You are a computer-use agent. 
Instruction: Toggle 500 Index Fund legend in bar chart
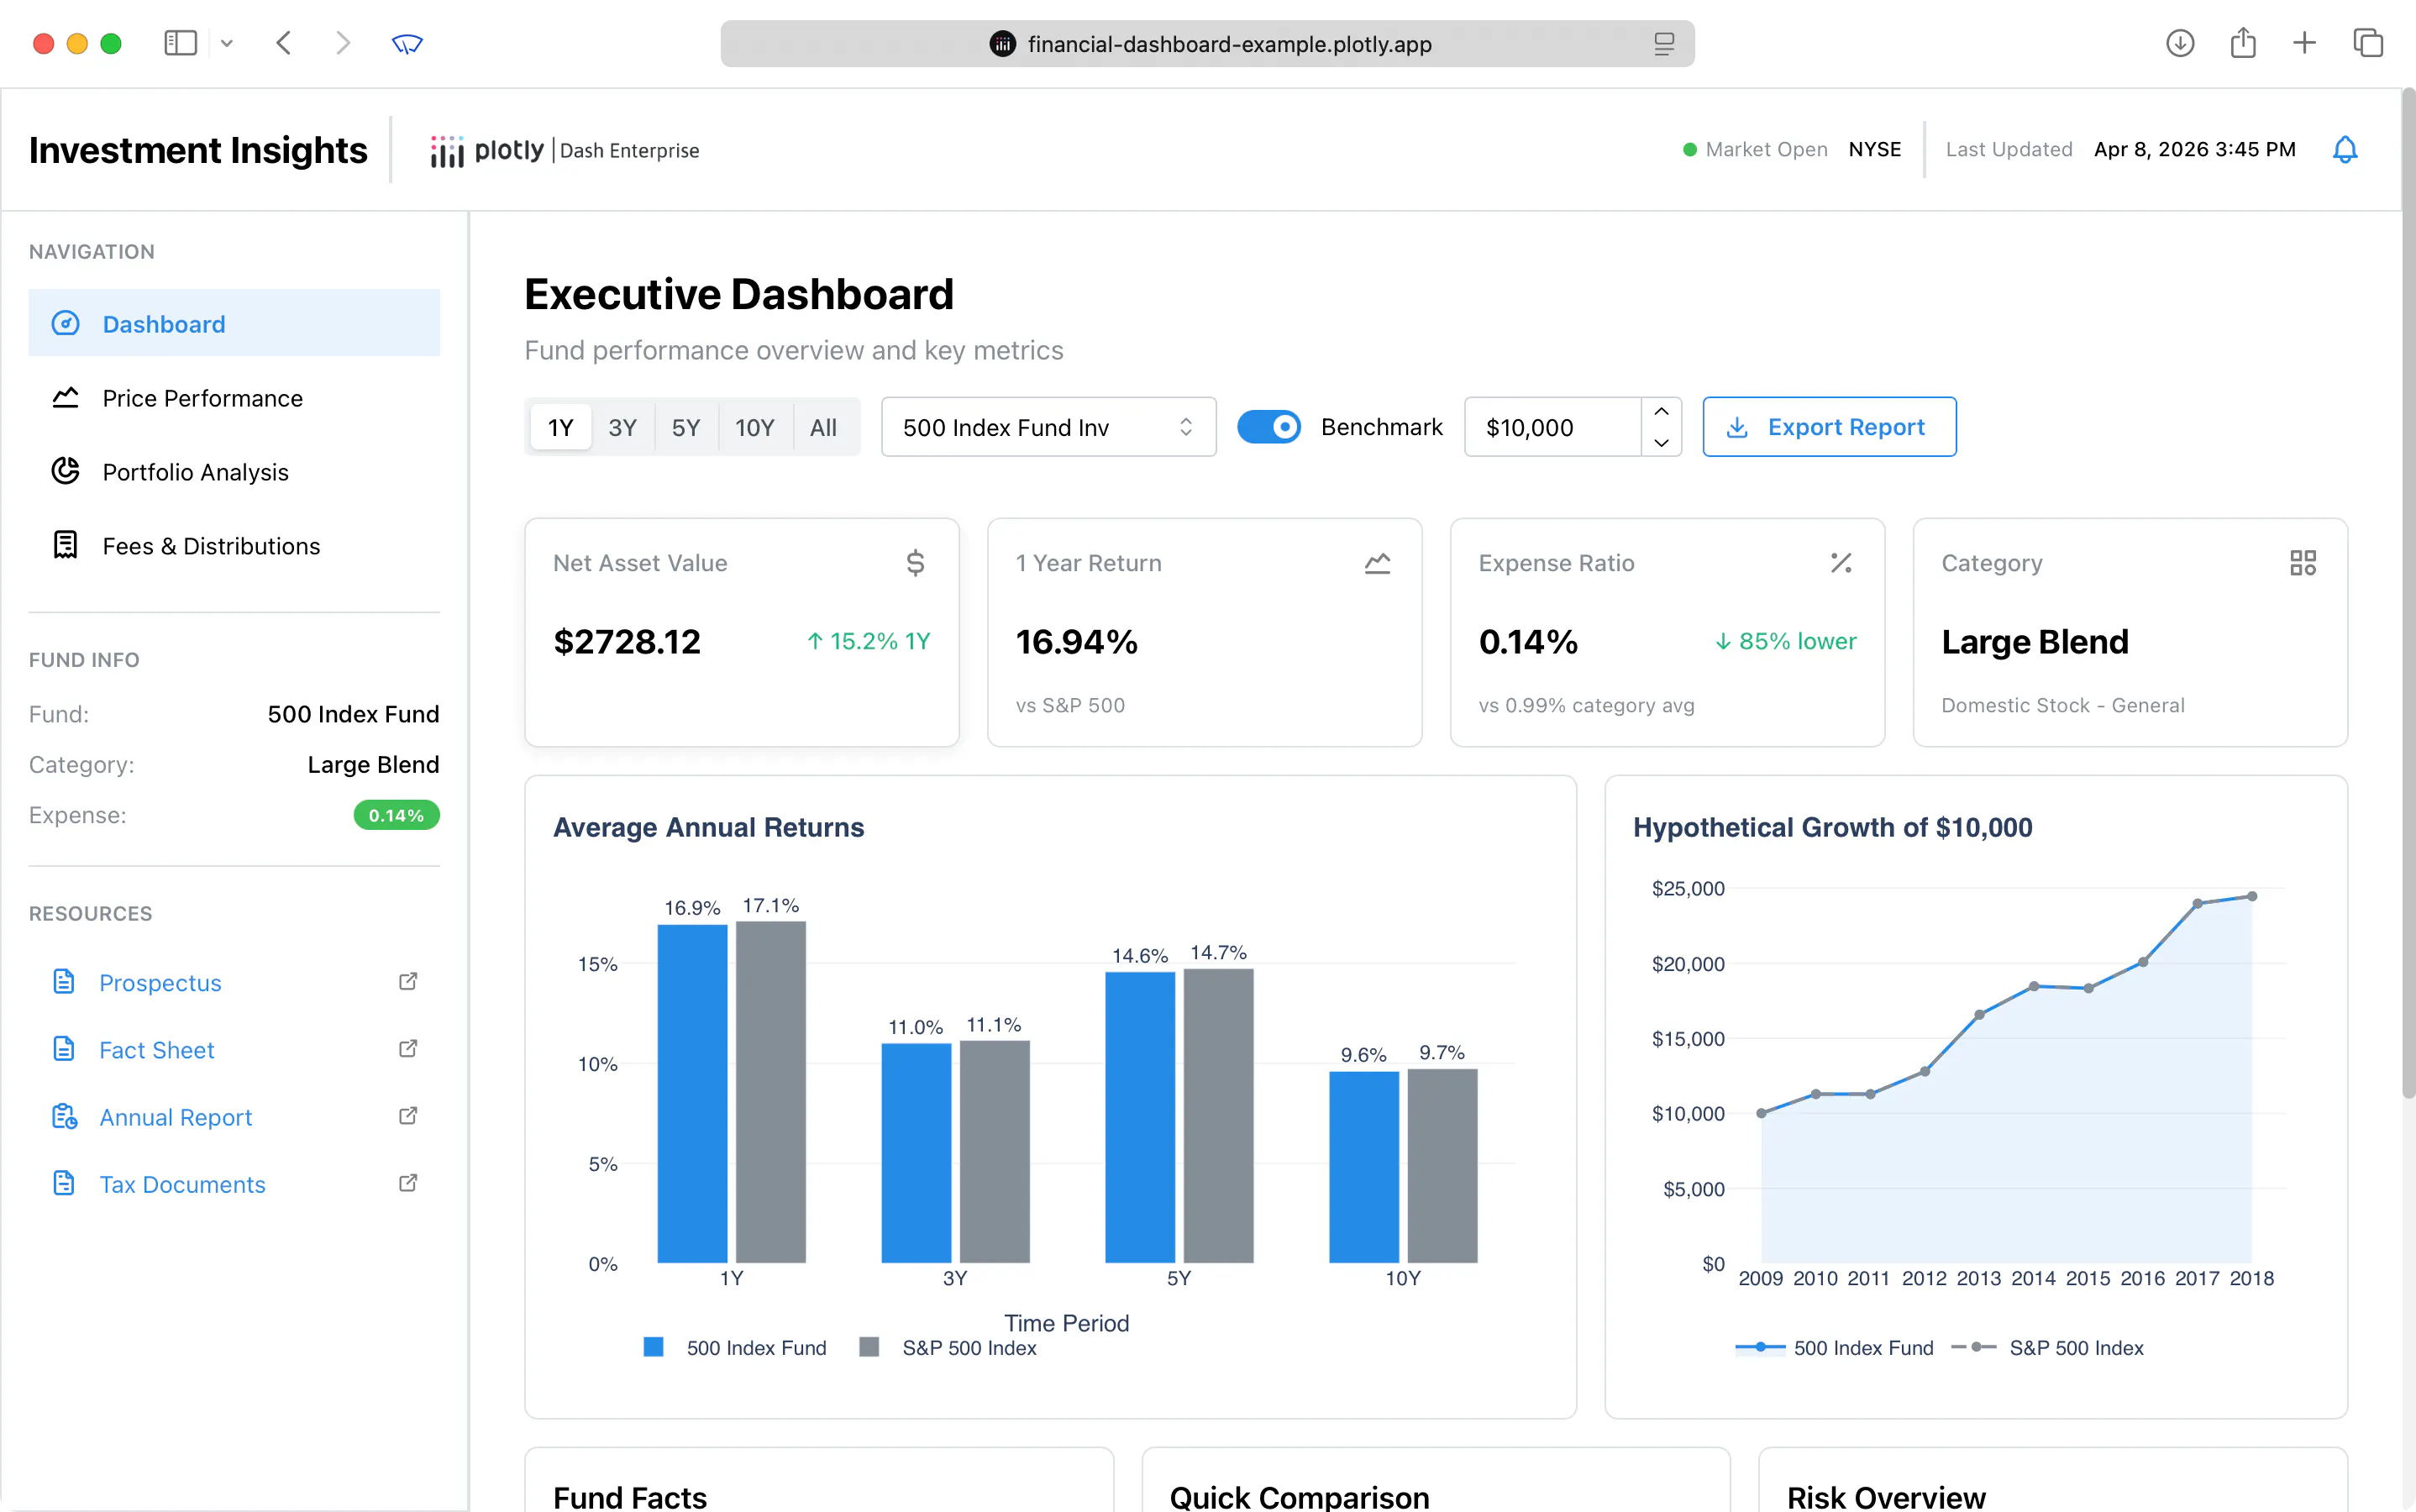click(x=735, y=1347)
